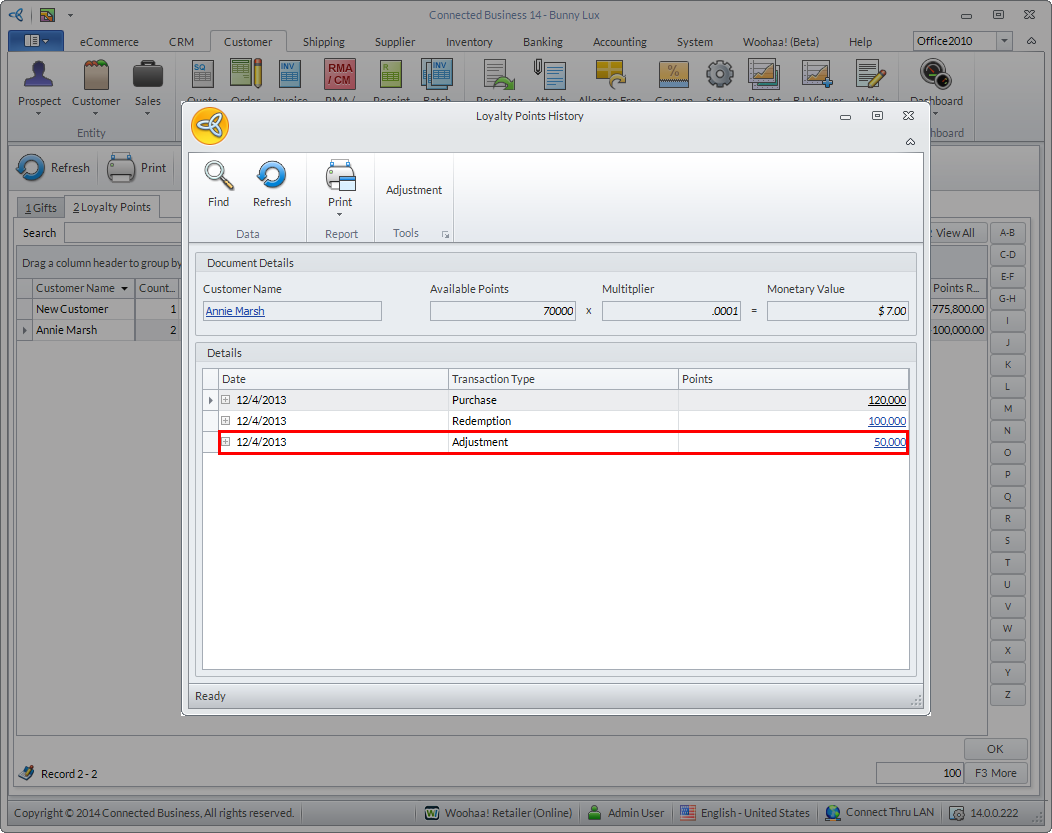The width and height of the screenshot is (1052, 833).
Task: Expand the Purchase transaction row
Action: (x=226, y=400)
